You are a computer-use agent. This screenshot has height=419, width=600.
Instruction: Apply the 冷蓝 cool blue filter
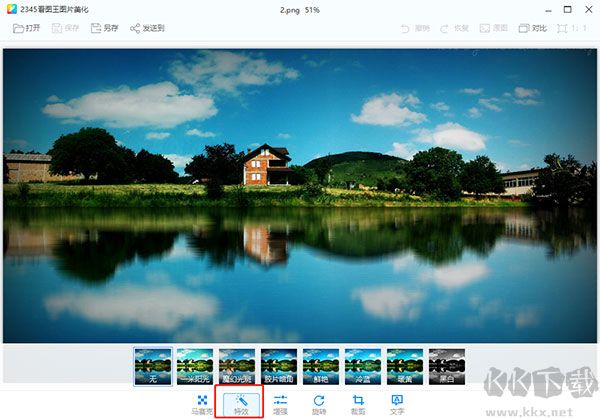[363, 366]
